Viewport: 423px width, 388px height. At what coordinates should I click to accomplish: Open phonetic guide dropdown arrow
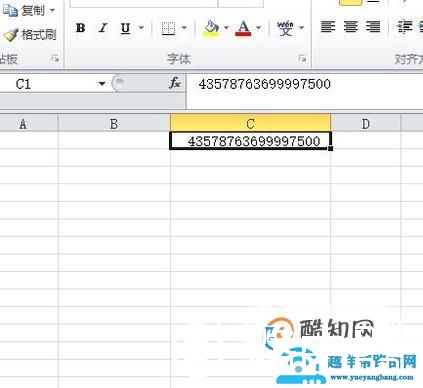[302, 28]
